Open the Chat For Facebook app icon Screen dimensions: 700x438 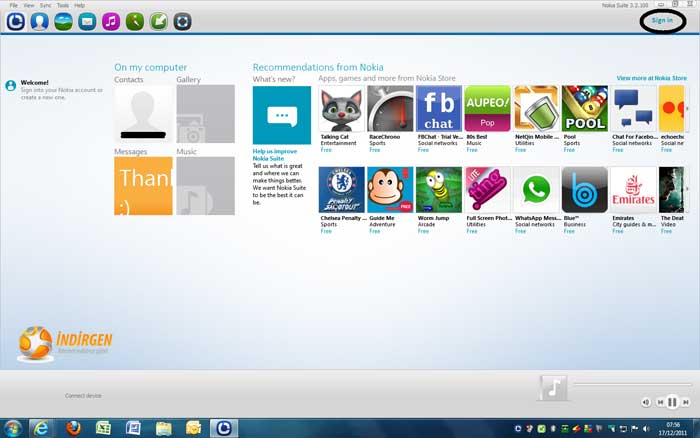tap(633, 108)
